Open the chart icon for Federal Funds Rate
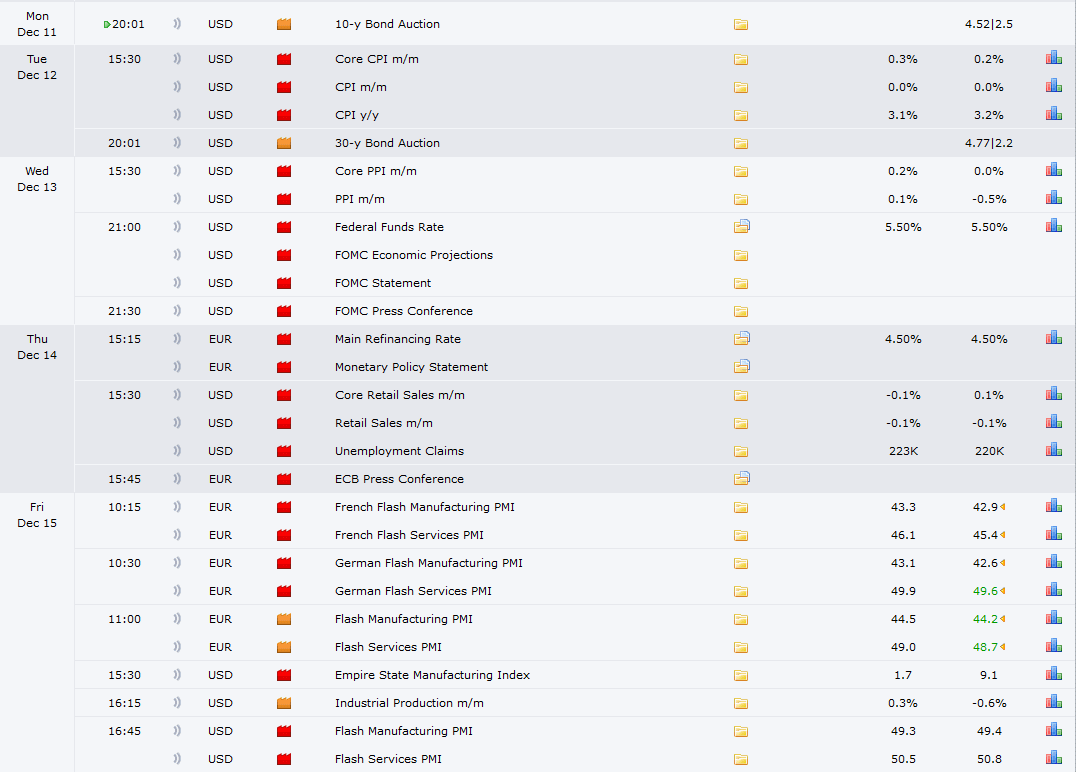Image resolution: width=1076 pixels, height=772 pixels. 1053,227
